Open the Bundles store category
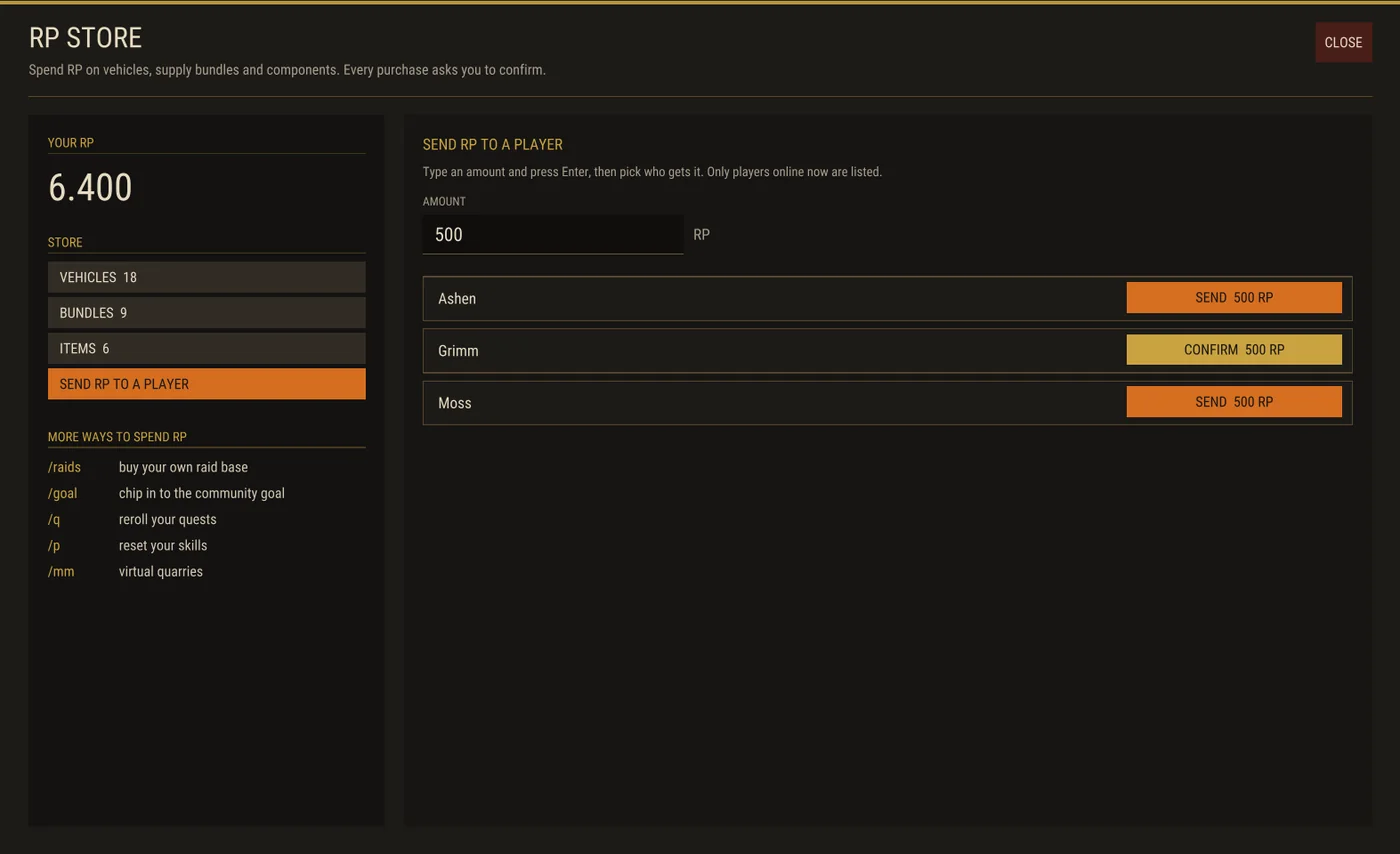Screen dimensions: 1400x854 (206, 313)
